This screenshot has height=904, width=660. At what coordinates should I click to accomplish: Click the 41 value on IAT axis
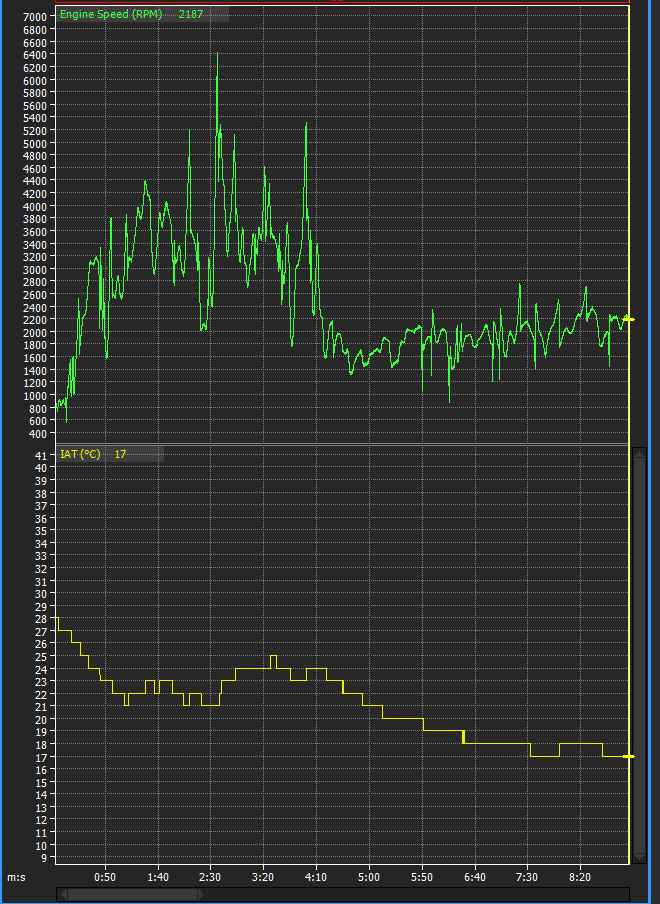41,455
